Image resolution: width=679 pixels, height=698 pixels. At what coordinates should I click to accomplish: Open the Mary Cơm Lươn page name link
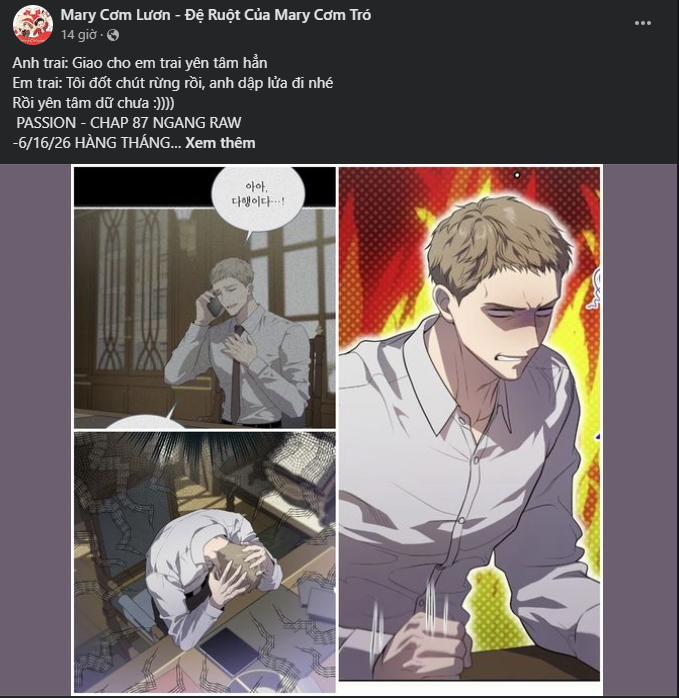tap(215, 15)
